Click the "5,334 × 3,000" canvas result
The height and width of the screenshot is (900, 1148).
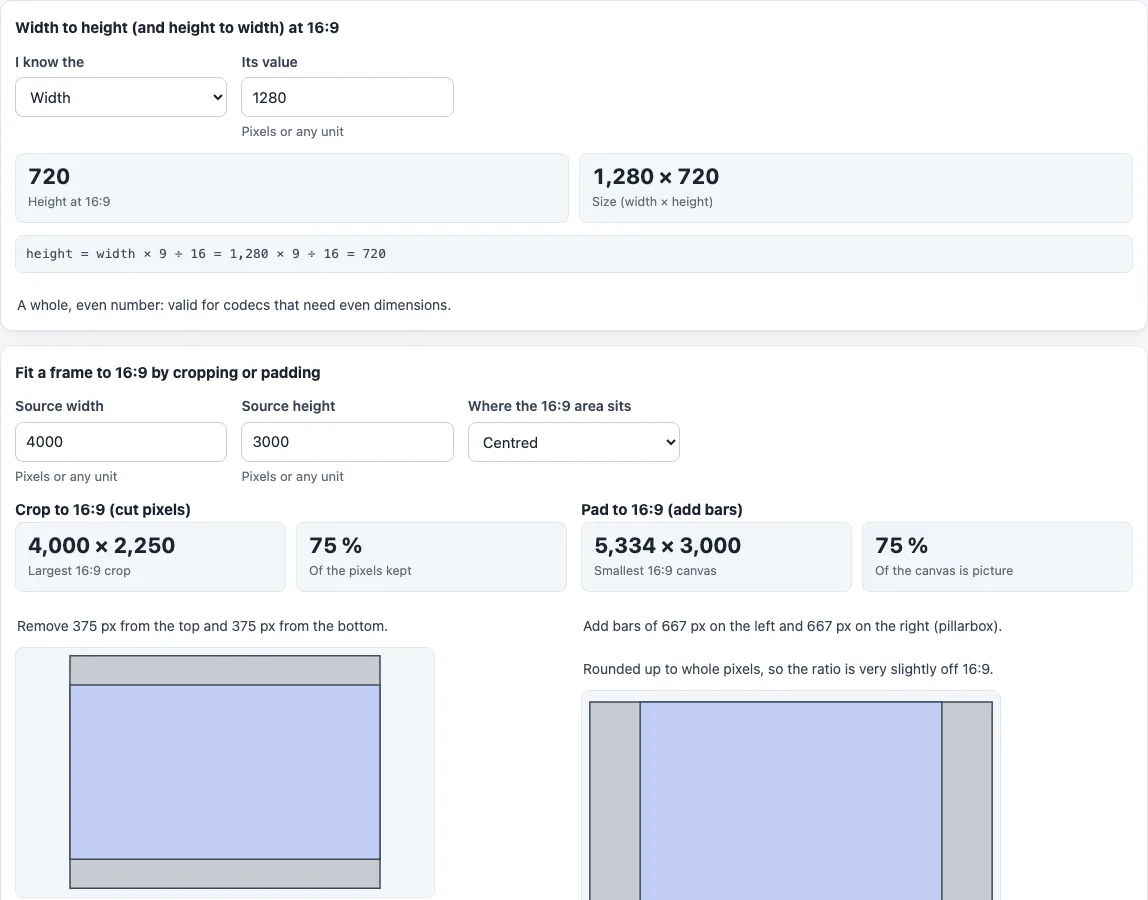pos(668,546)
